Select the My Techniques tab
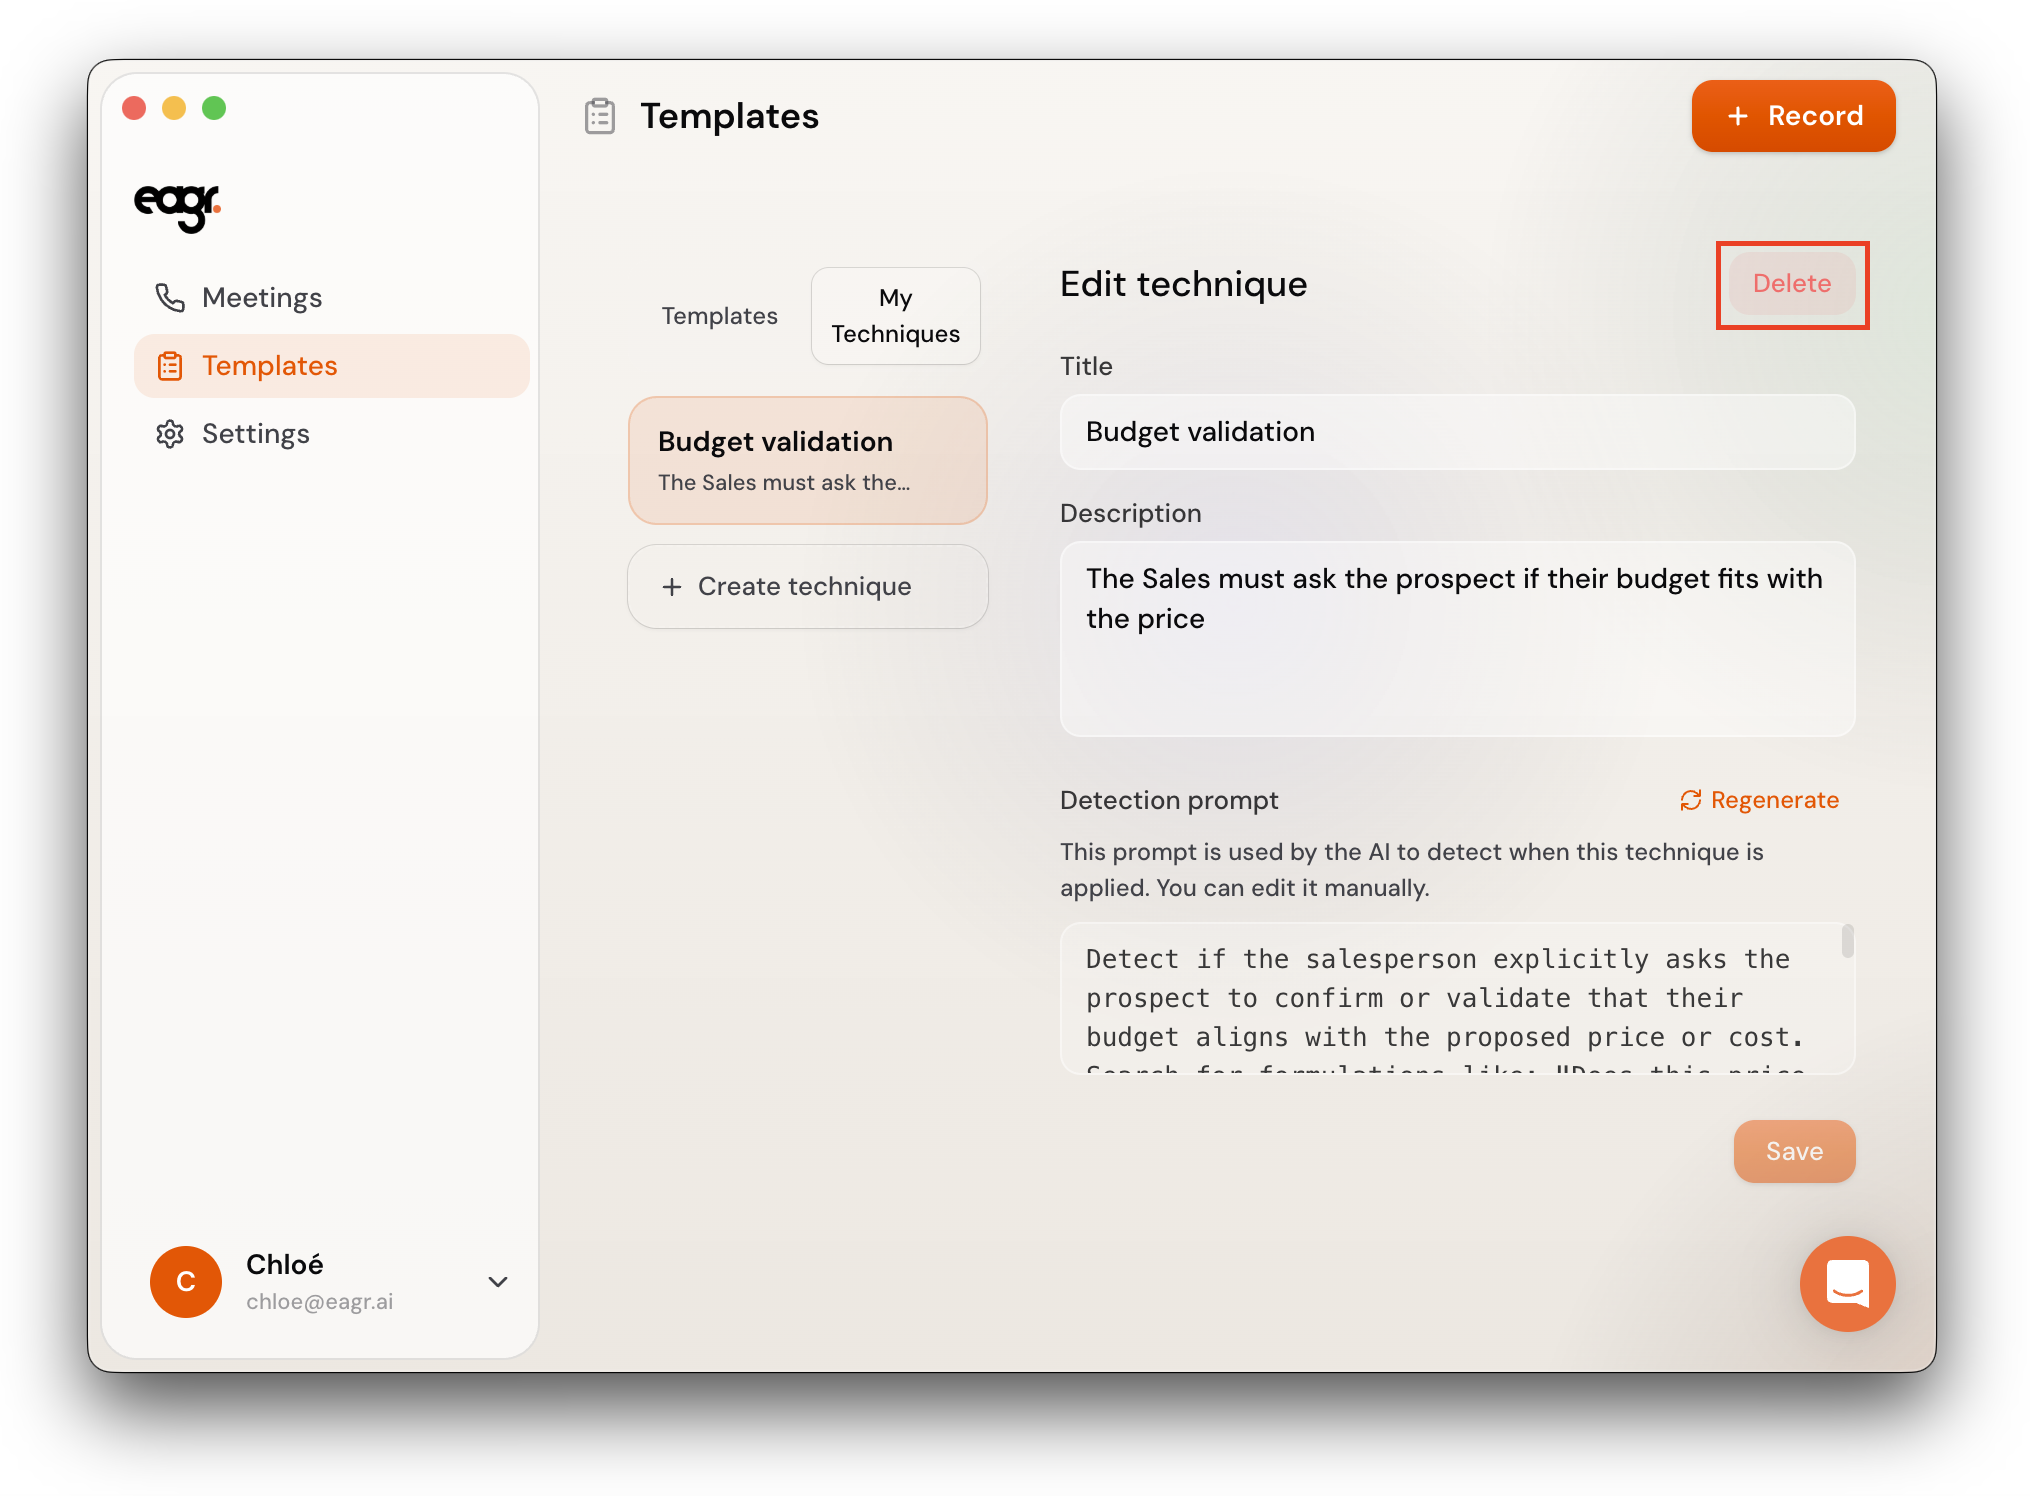Image resolution: width=2030 pixels, height=1496 pixels. click(895, 316)
